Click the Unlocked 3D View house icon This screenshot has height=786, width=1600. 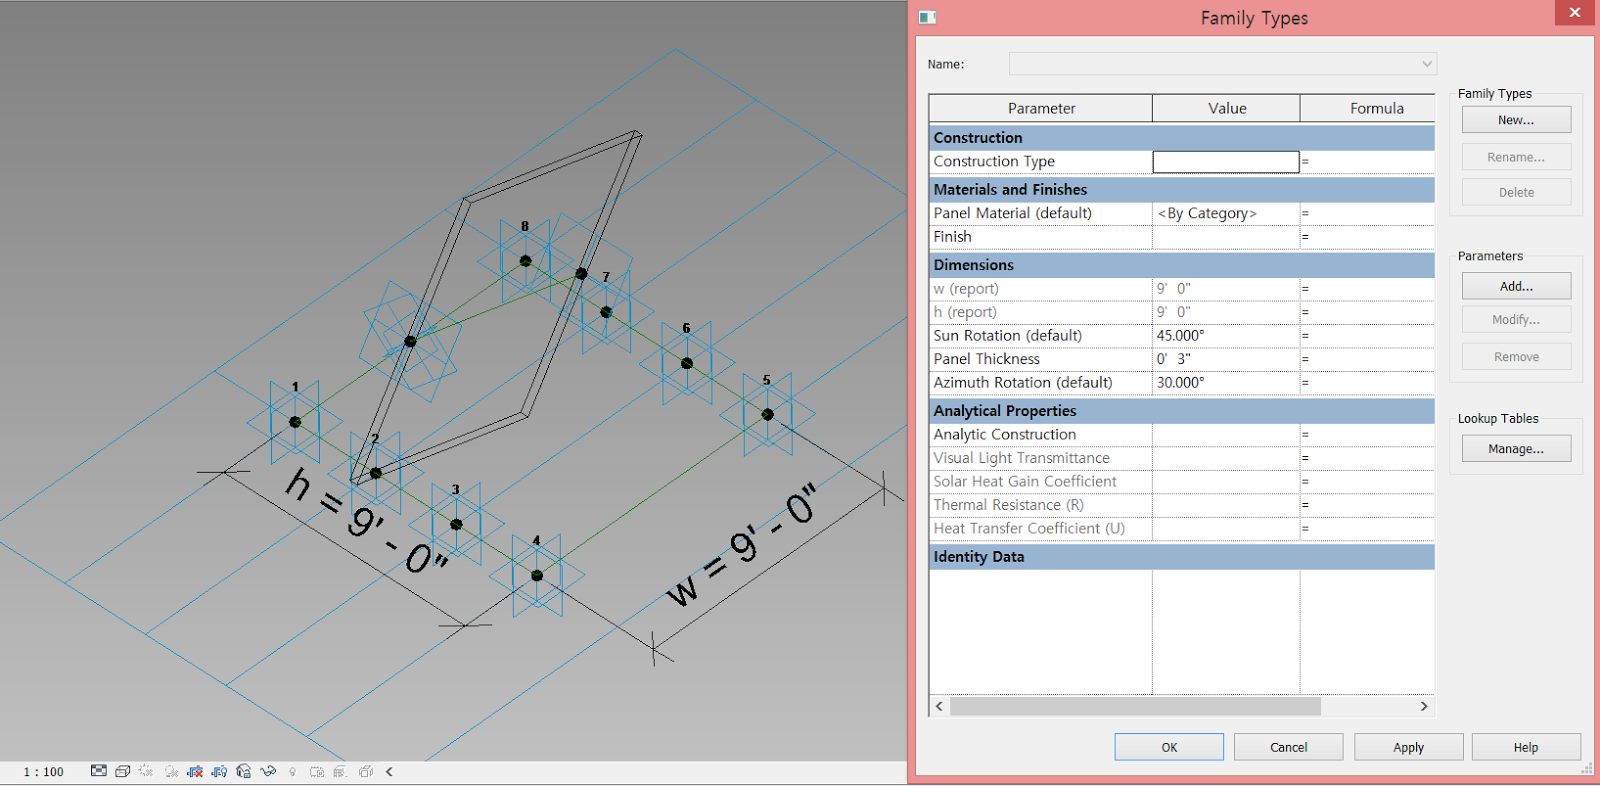pyautogui.click(x=243, y=771)
